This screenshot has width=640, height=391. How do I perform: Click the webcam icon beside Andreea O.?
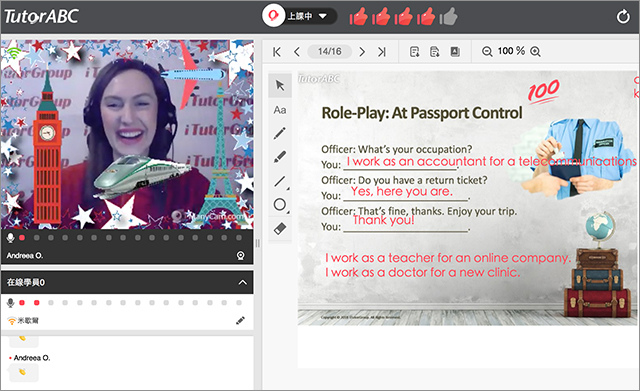click(241, 255)
